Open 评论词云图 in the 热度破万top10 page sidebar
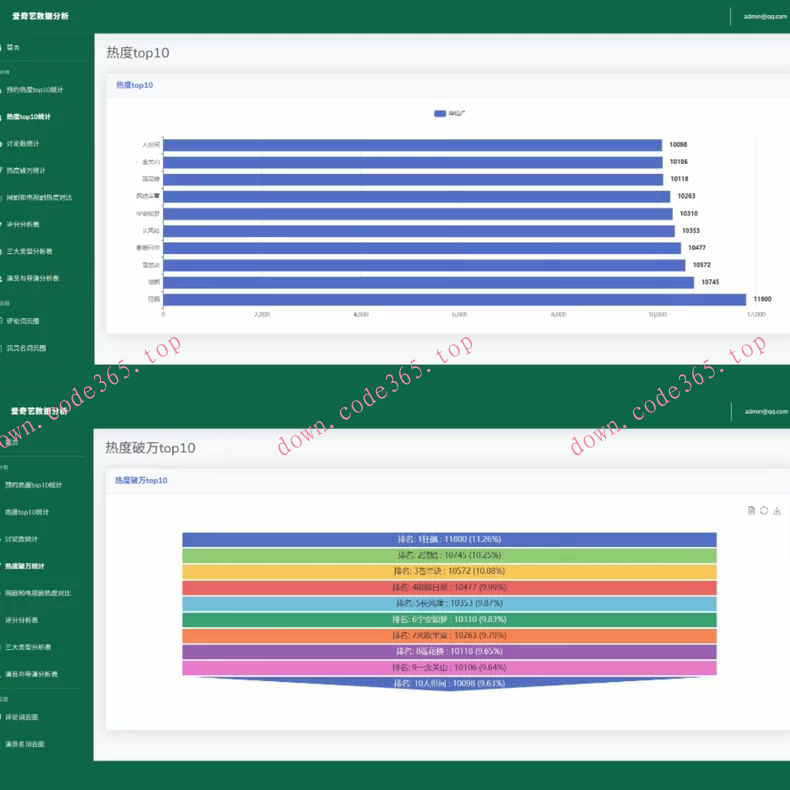This screenshot has width=790, height=790. 21,717
